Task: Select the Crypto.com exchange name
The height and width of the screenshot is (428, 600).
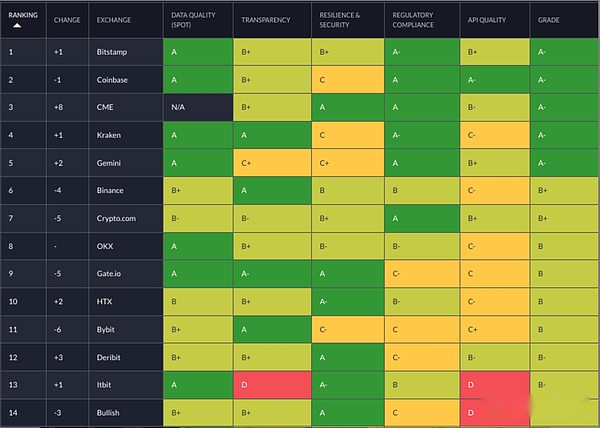Action: coord(116,218)
